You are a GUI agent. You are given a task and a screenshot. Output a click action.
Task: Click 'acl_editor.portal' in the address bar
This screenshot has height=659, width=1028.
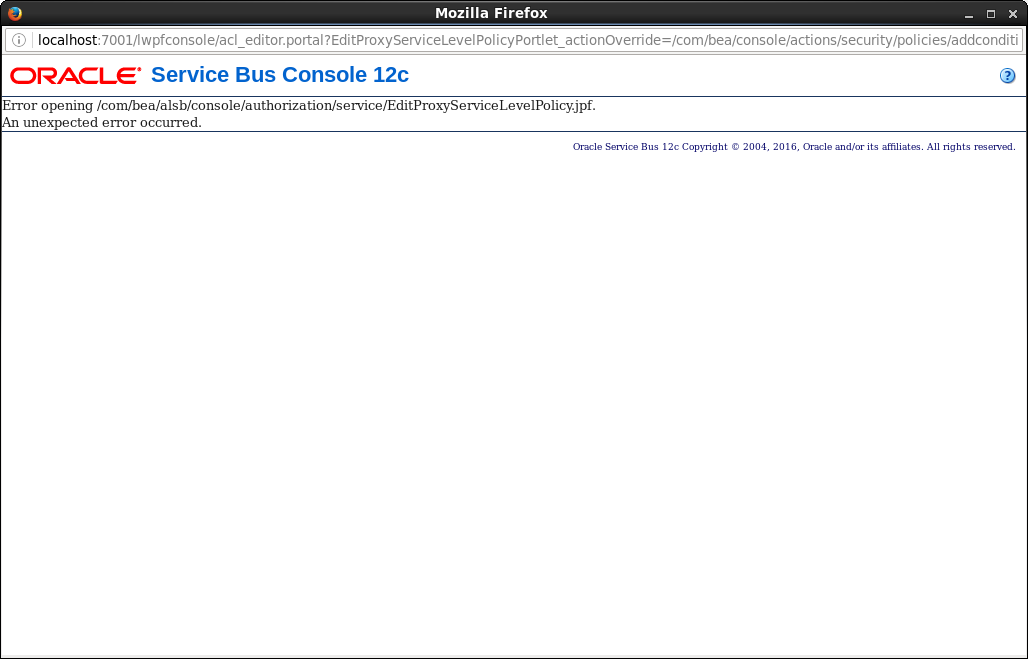pos(269,40)
